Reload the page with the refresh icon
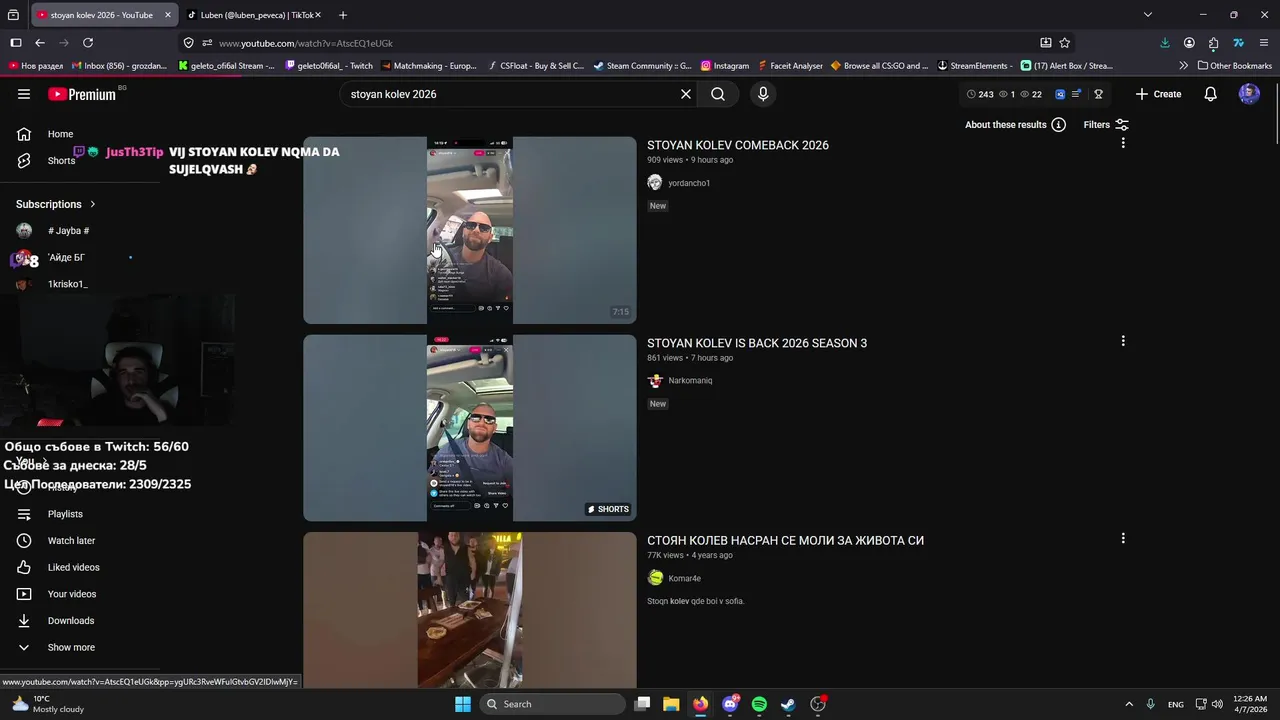The width and height of the screenshot is (1280, 720). 88,43
